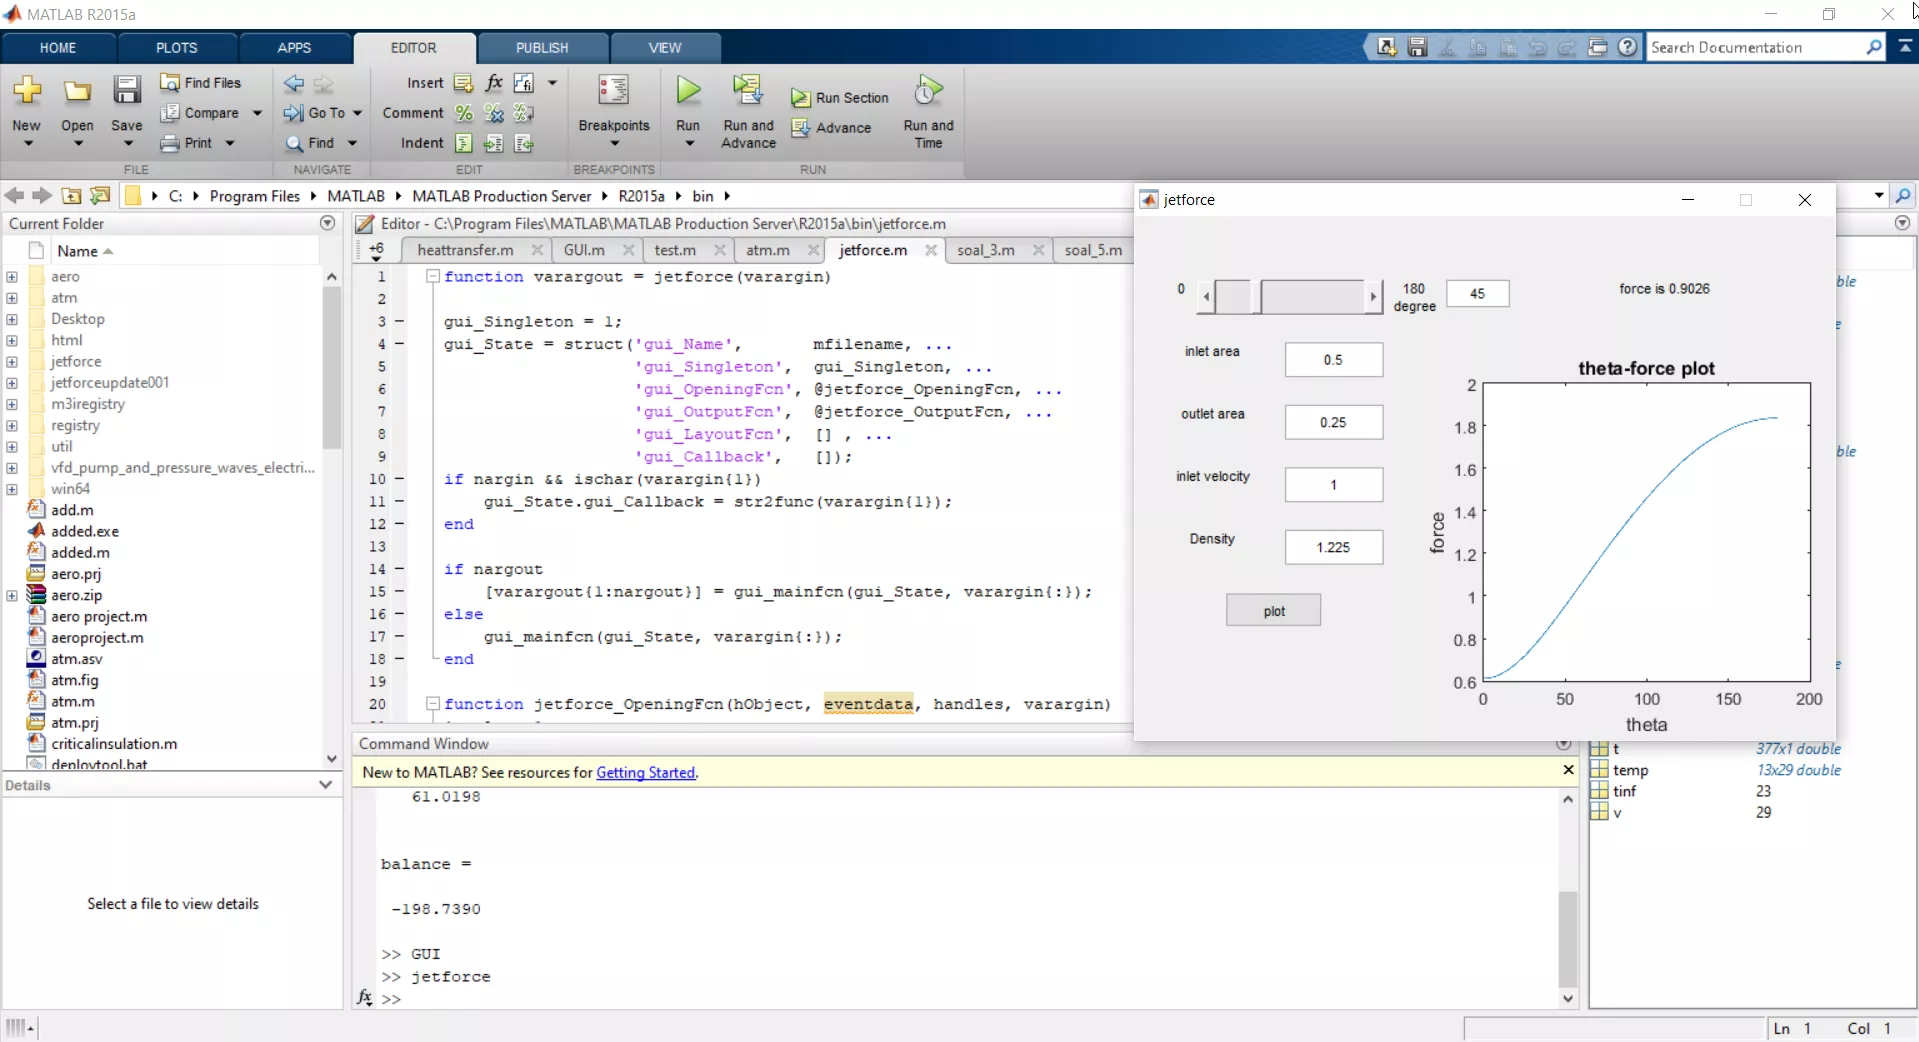Comment selected lines with % icon
This screenshot has width=1919, height=1042.
464,113
